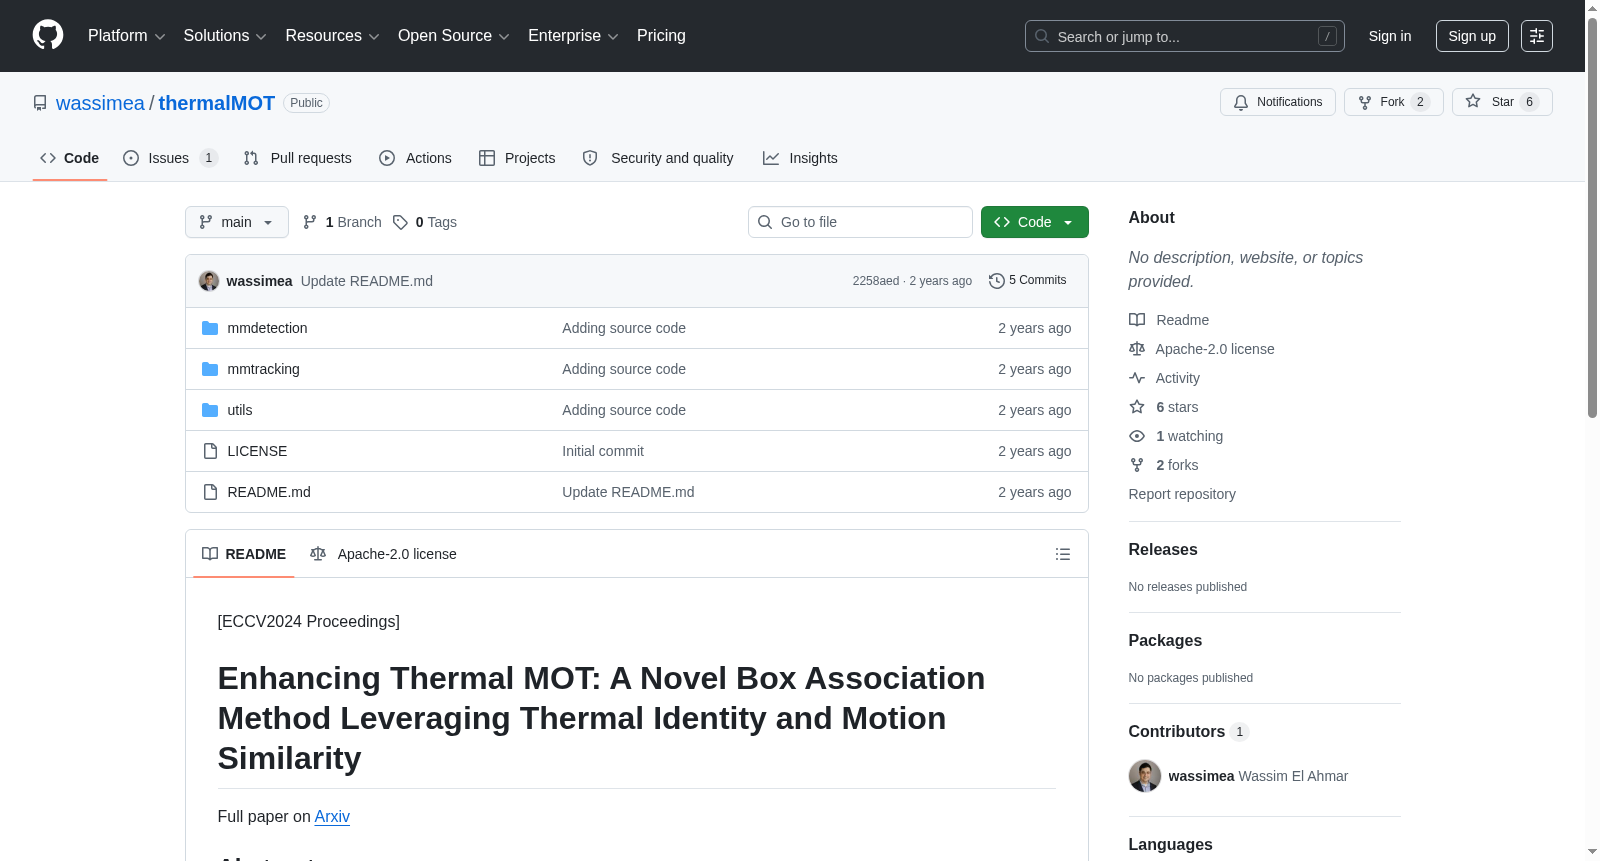Click the wassimea avatar in commit row
Screen dimensions: 1600x861
pyautogui.click(x=209, y=281)
